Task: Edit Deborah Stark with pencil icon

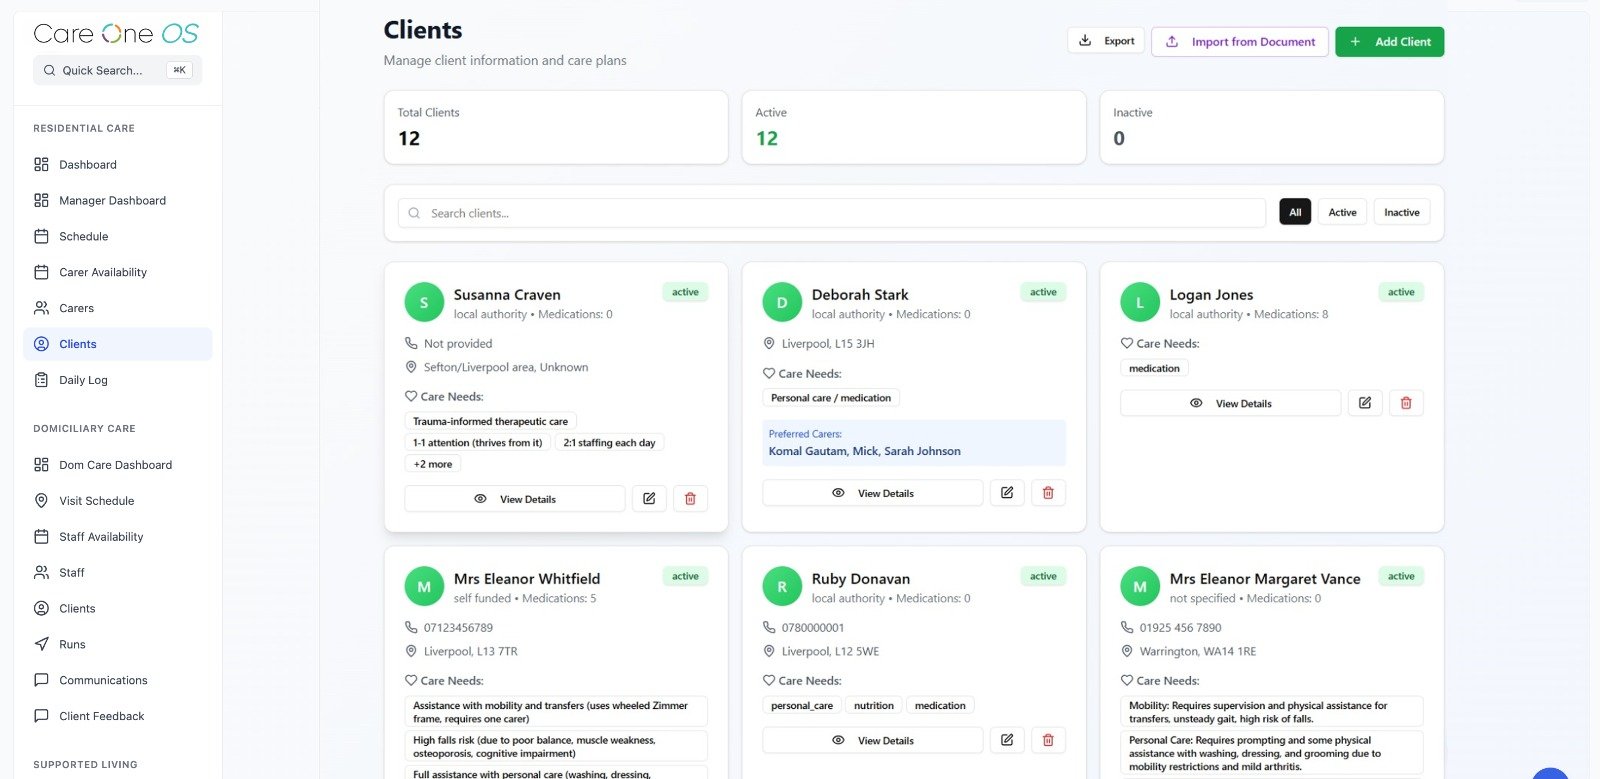Action: 1007,493
